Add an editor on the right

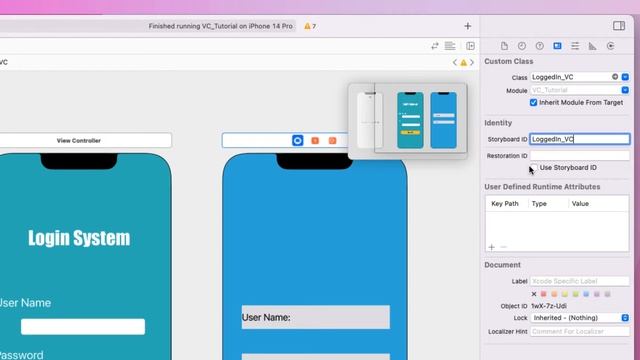pyautogui.click(x=470, y=46)
